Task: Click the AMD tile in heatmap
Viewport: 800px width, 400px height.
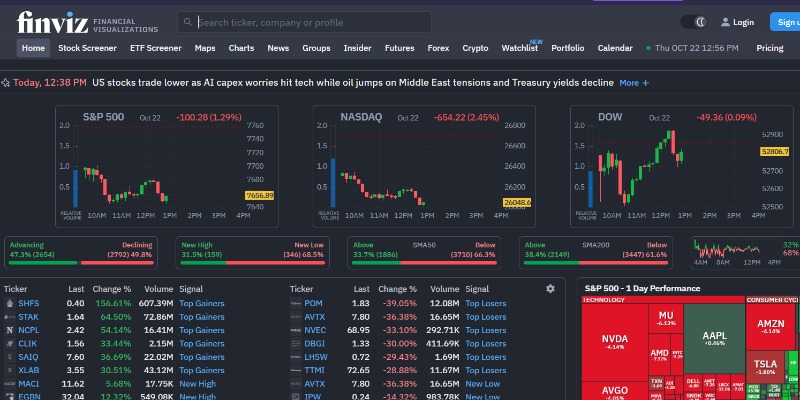Action: 659,355
